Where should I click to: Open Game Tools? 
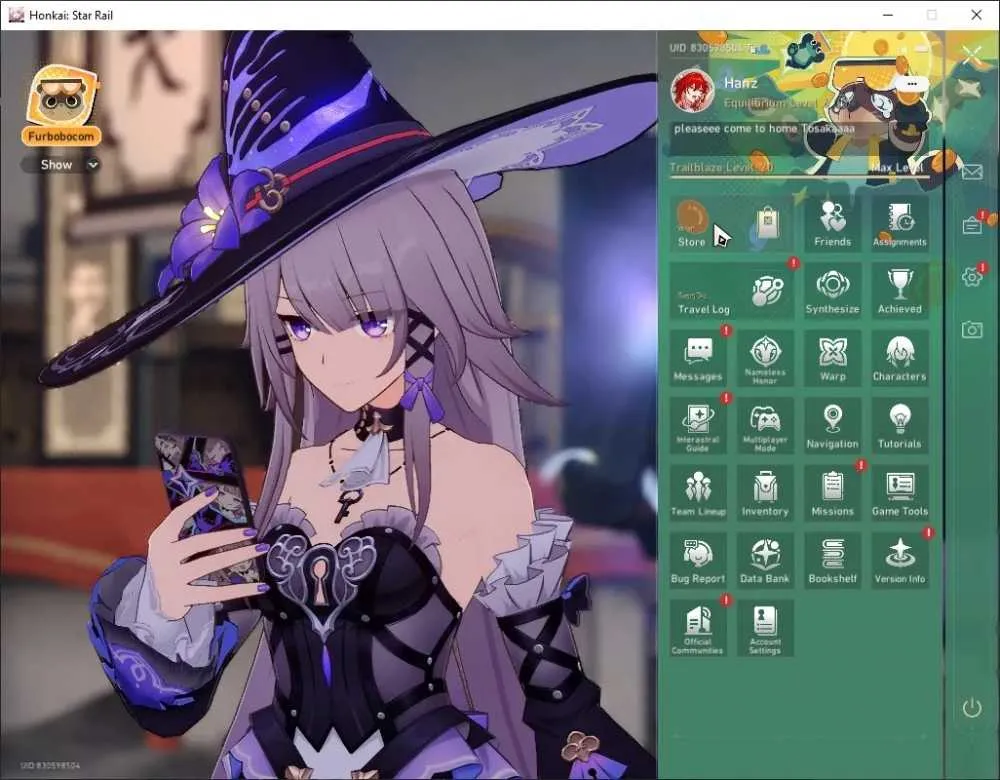tap(900, 494)
